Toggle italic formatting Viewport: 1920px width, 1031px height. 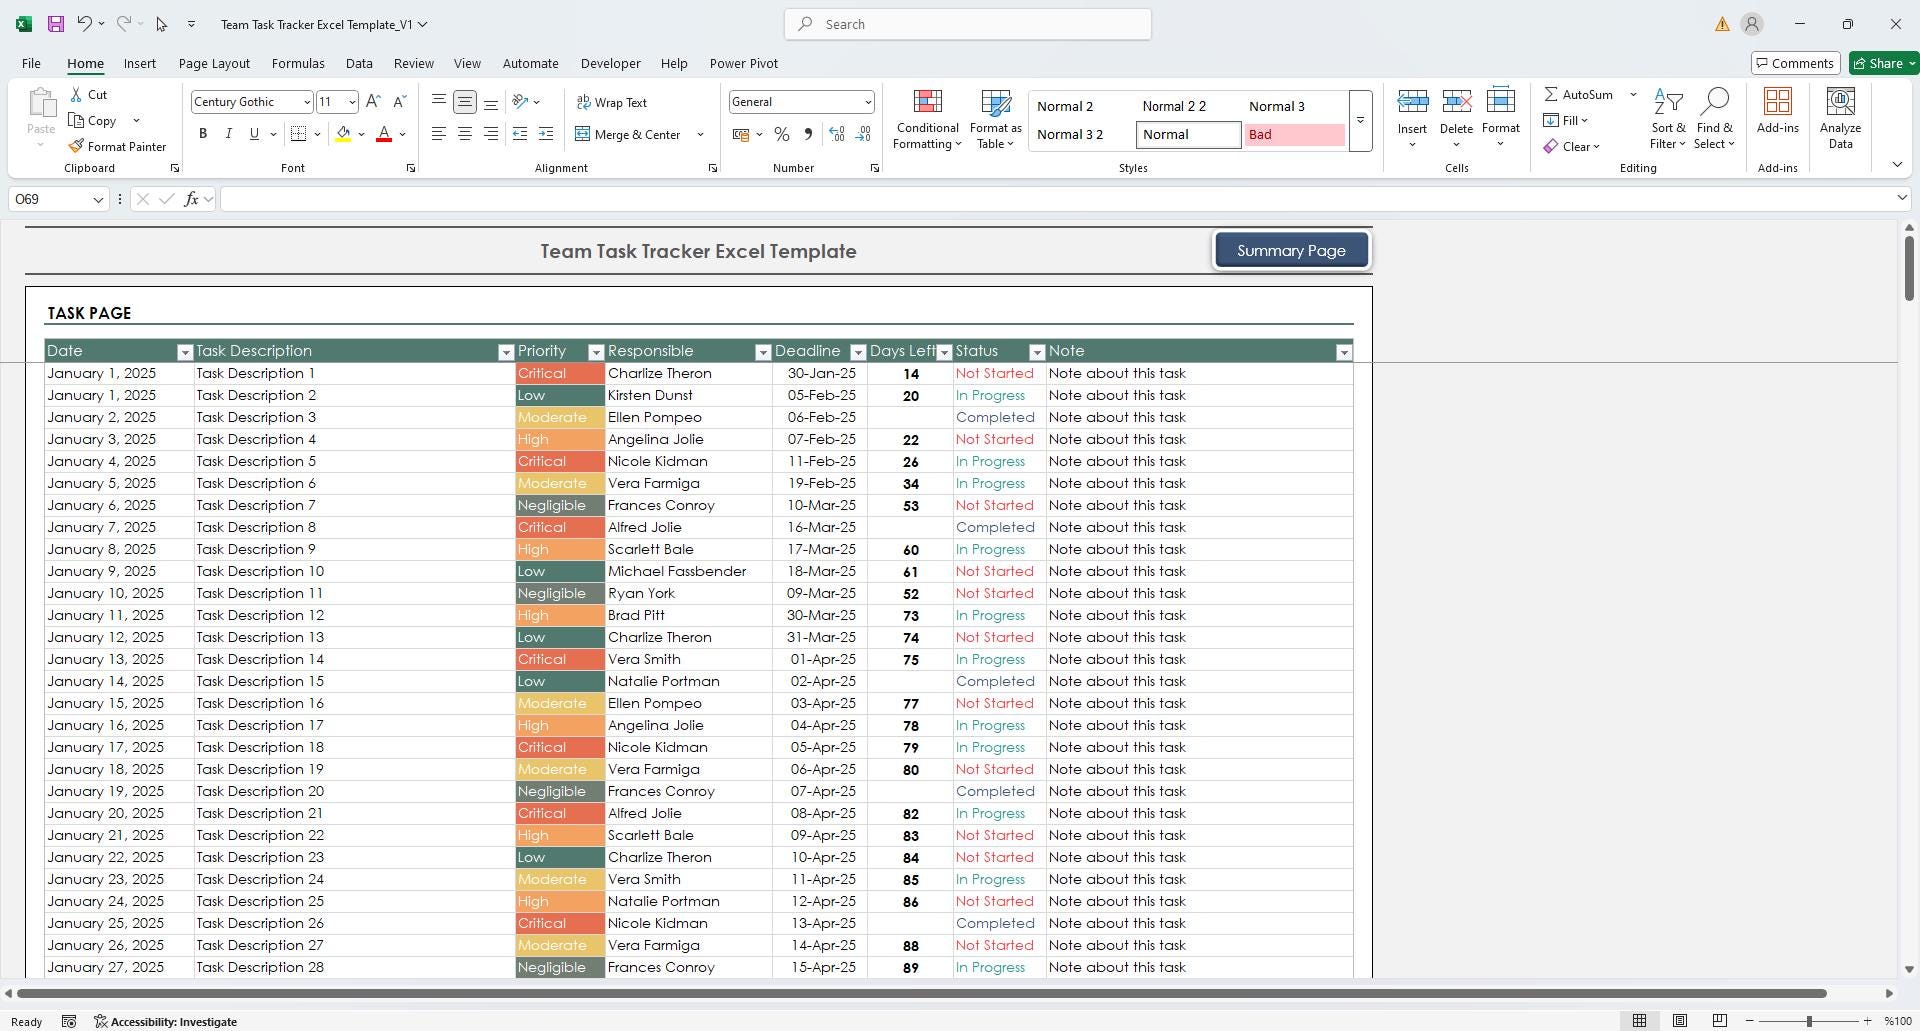tap(228, 133)
